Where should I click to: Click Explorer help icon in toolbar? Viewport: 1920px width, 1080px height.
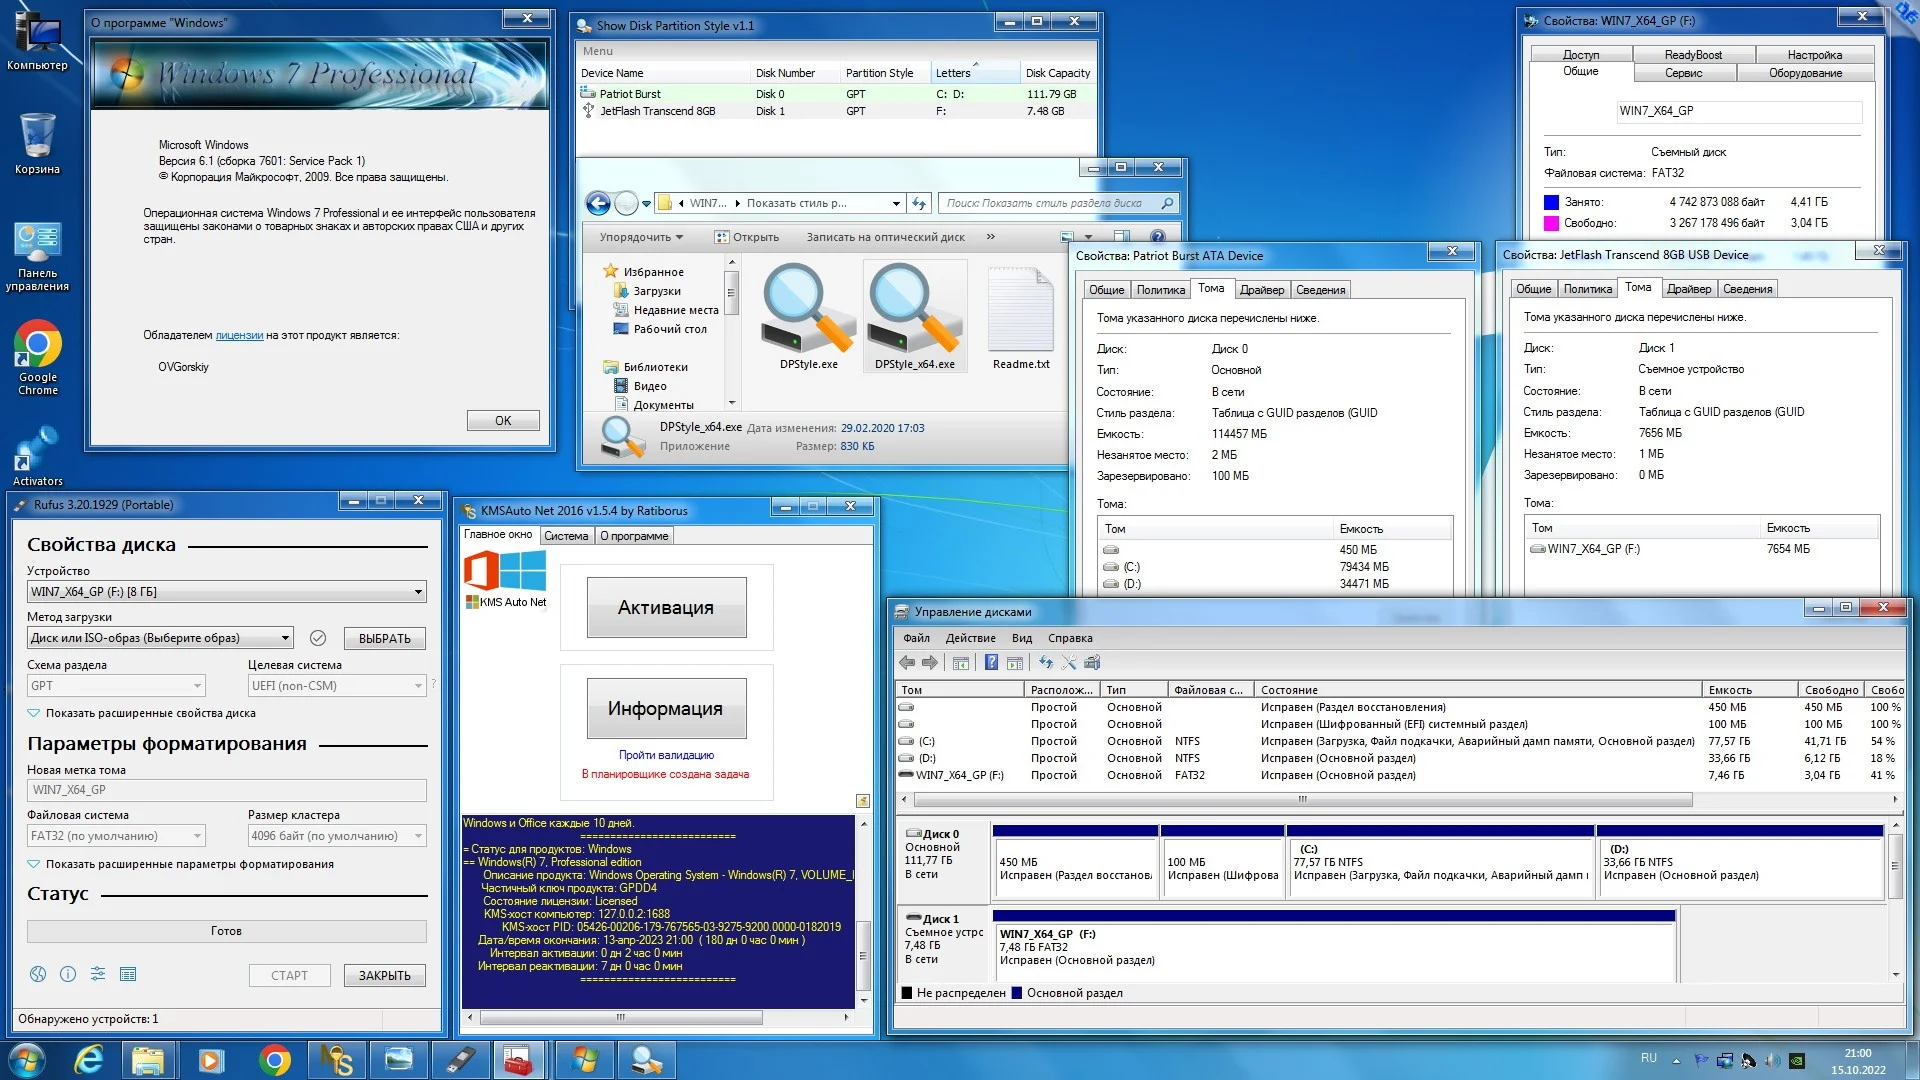pyautogui.click(x=1157, y=237)
